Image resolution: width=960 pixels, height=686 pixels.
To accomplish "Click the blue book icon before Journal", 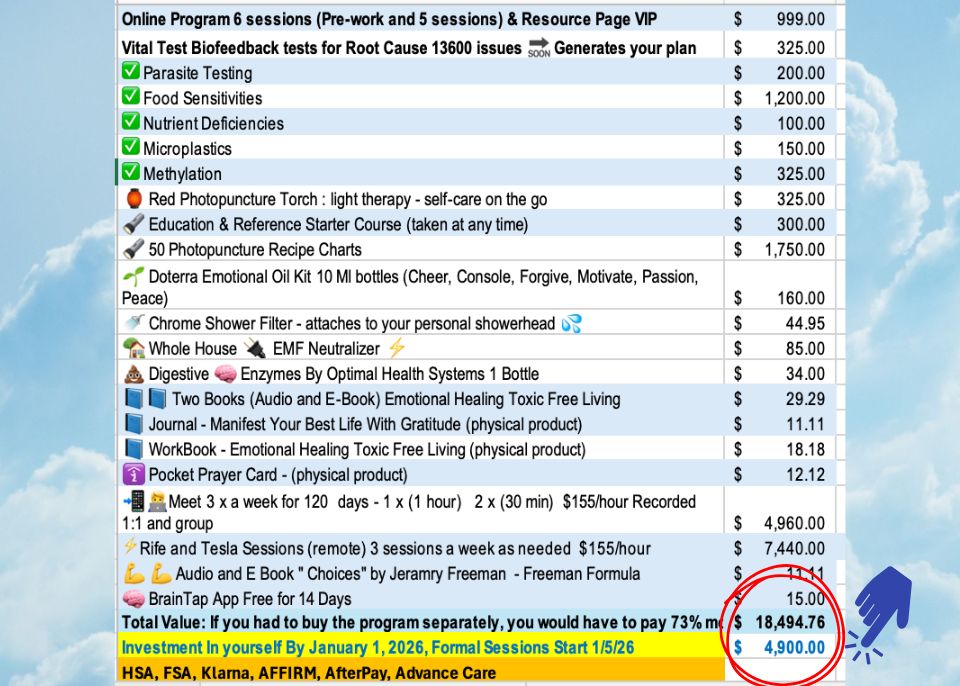I will (x=133, y=424).
